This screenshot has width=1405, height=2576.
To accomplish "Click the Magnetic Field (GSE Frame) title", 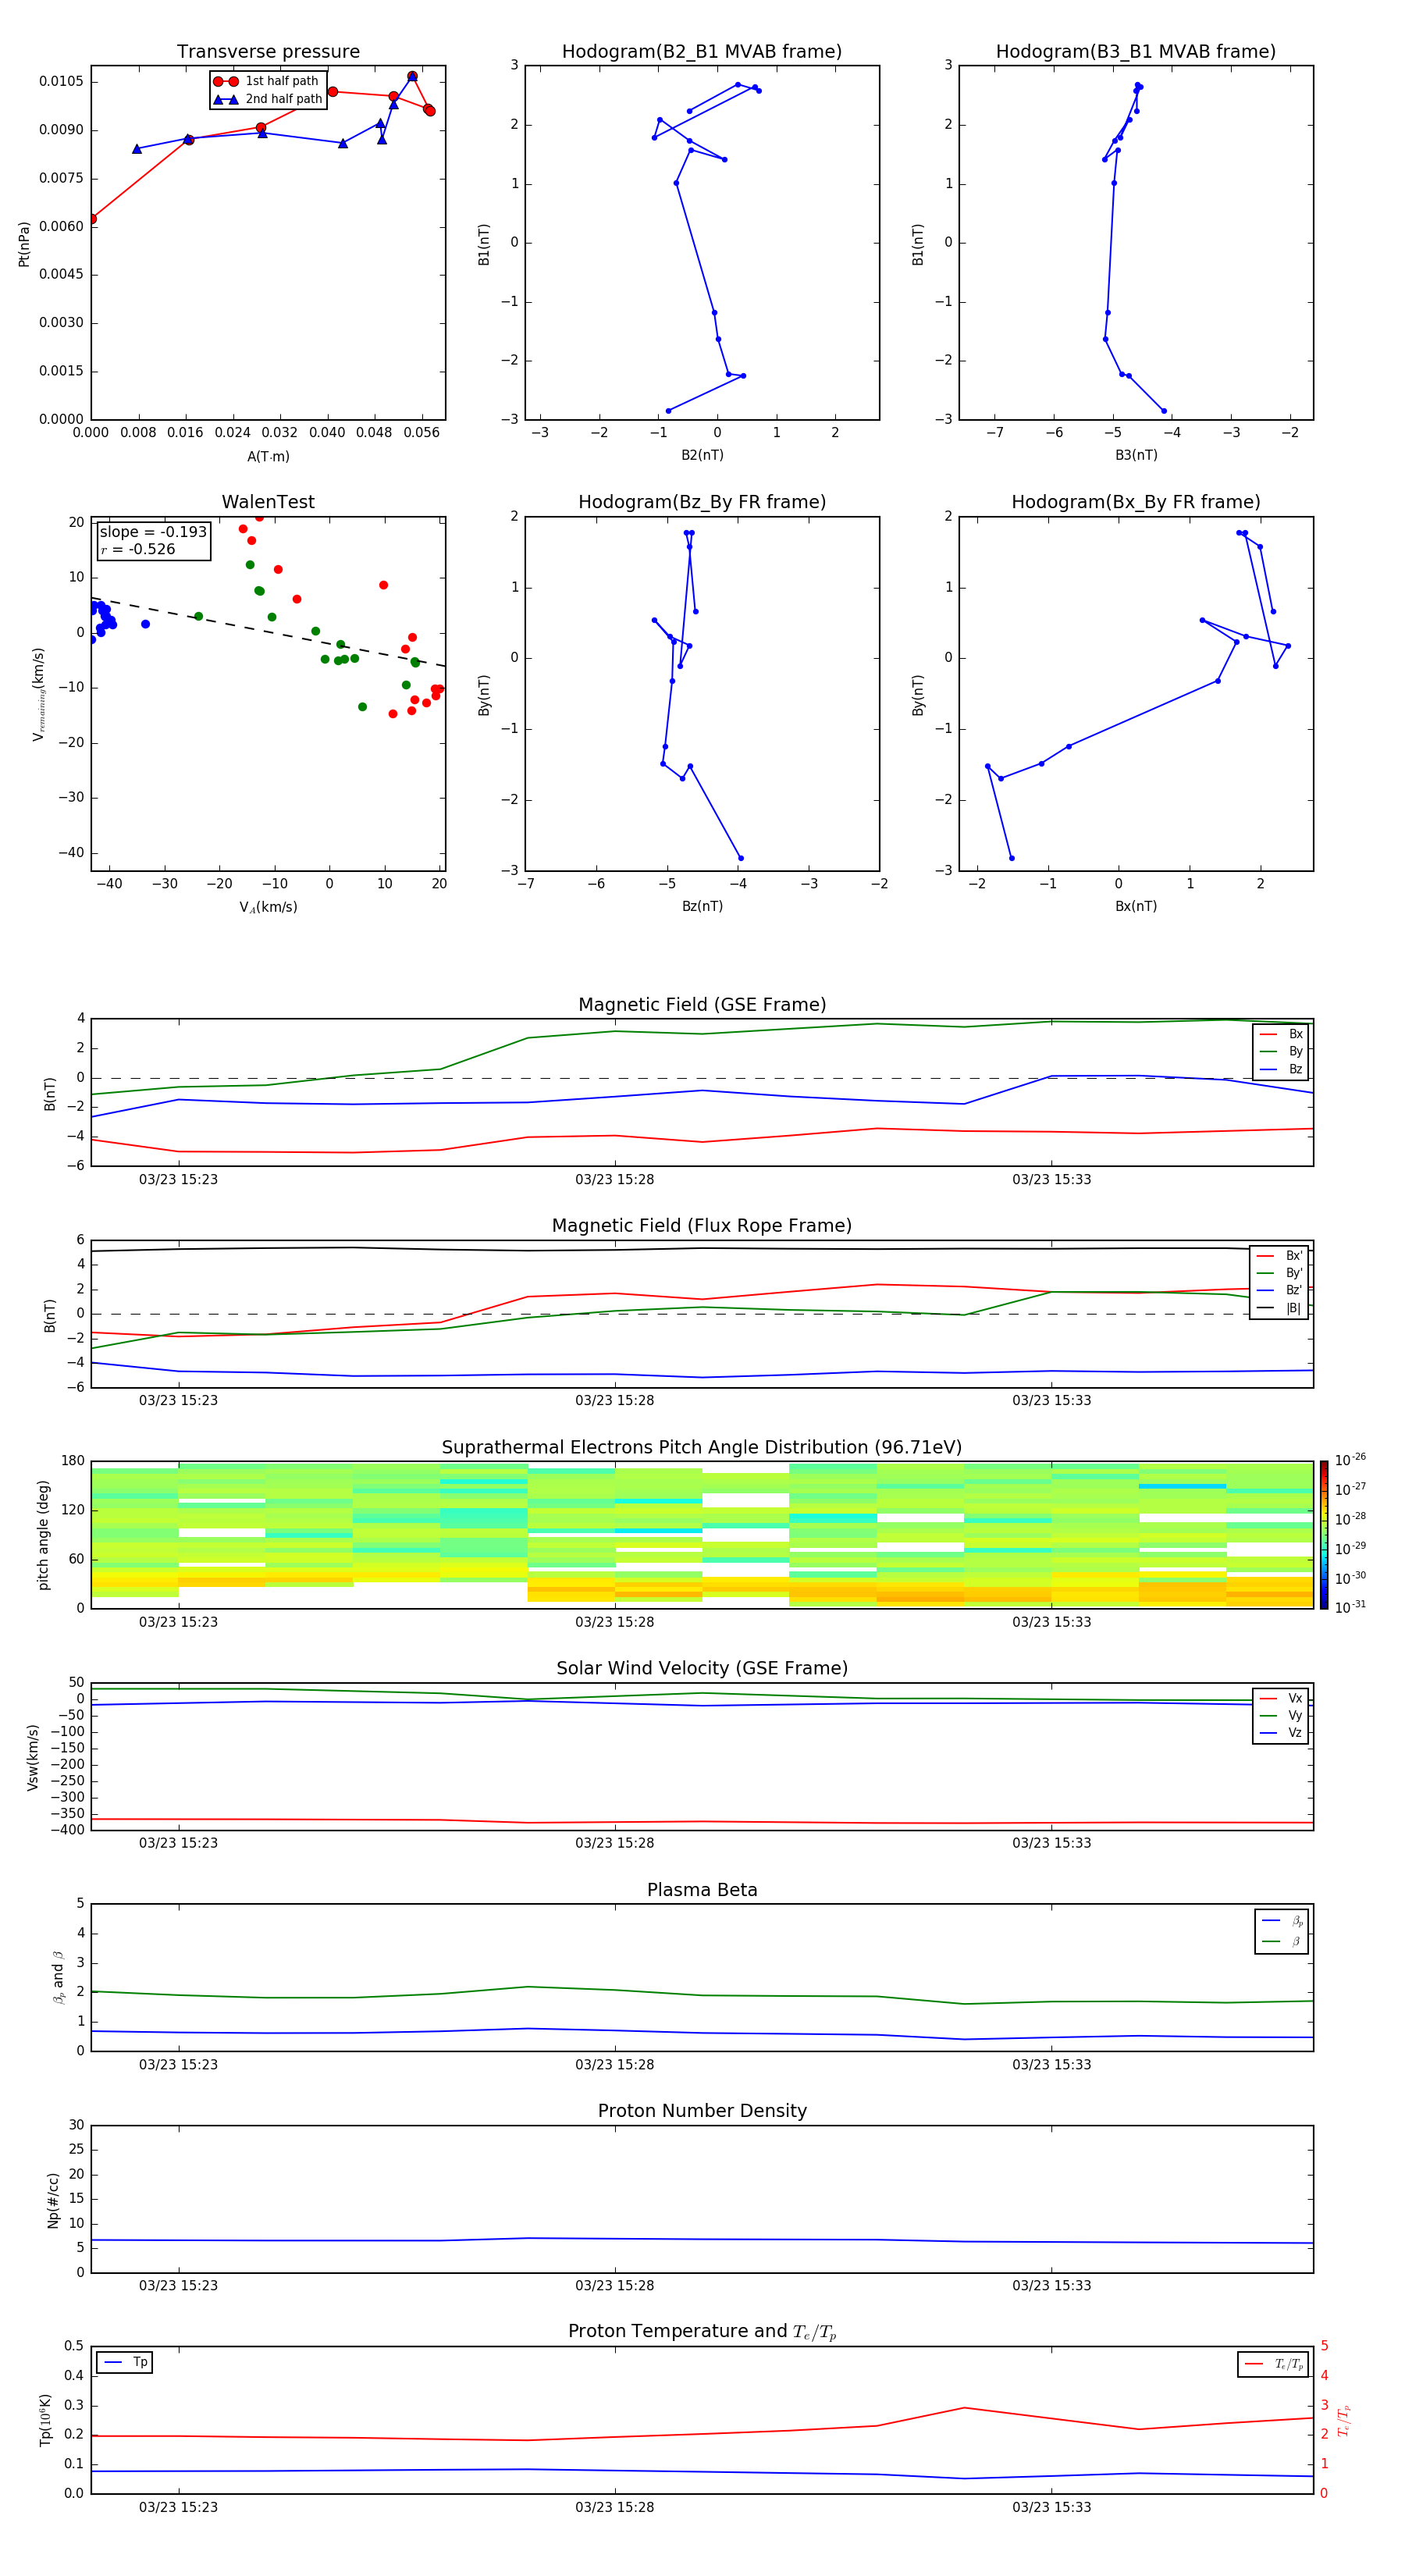I will point(702,1005).
